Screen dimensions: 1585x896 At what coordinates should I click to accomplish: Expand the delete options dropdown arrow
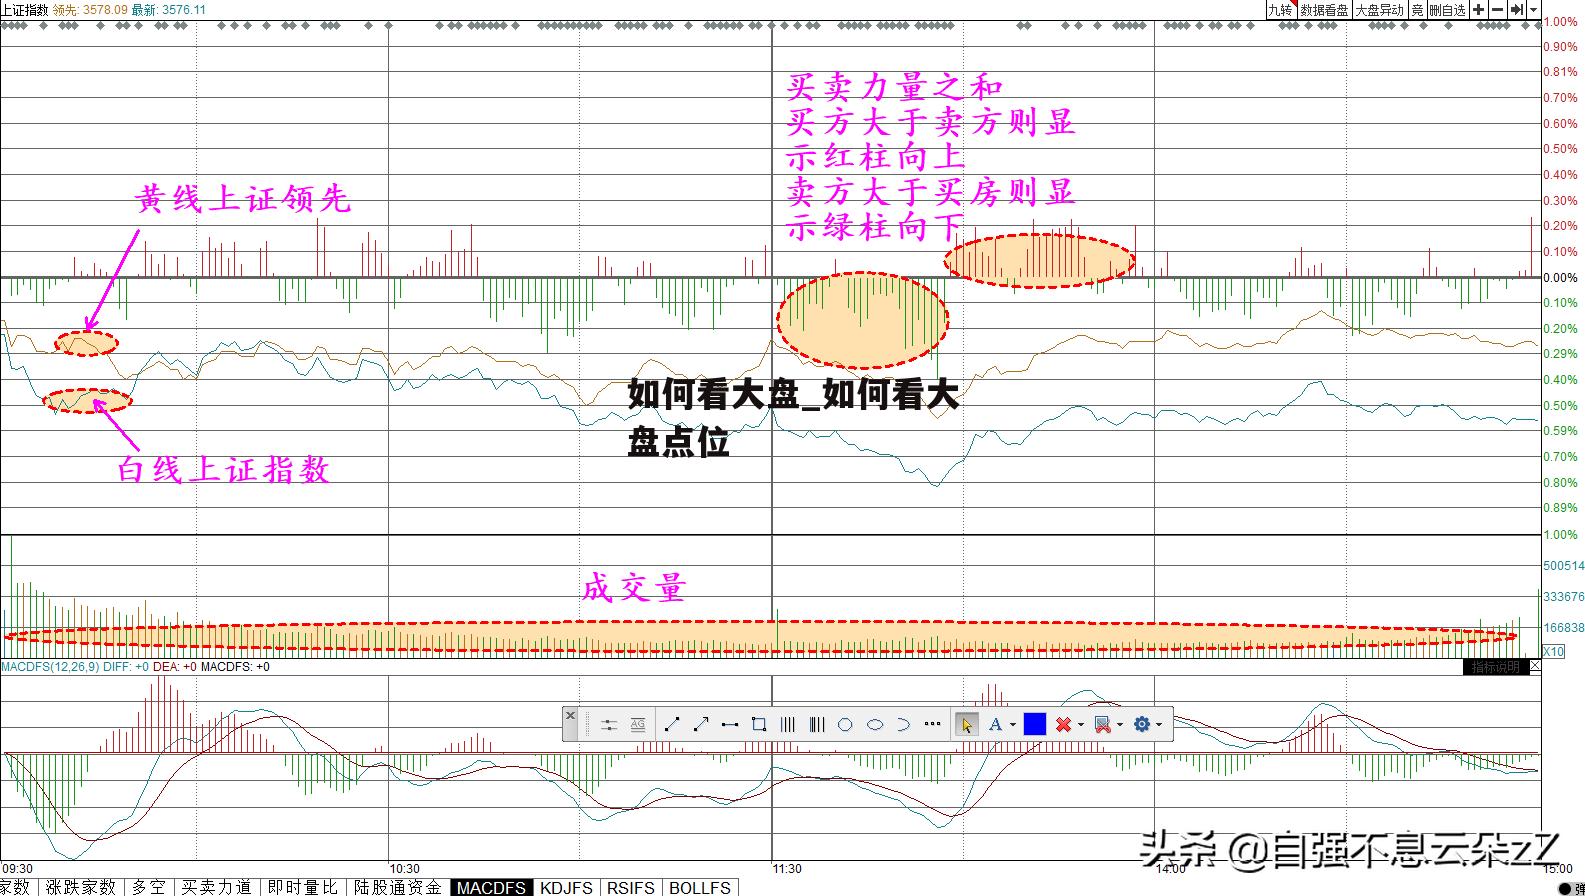tap(1081, 725)
